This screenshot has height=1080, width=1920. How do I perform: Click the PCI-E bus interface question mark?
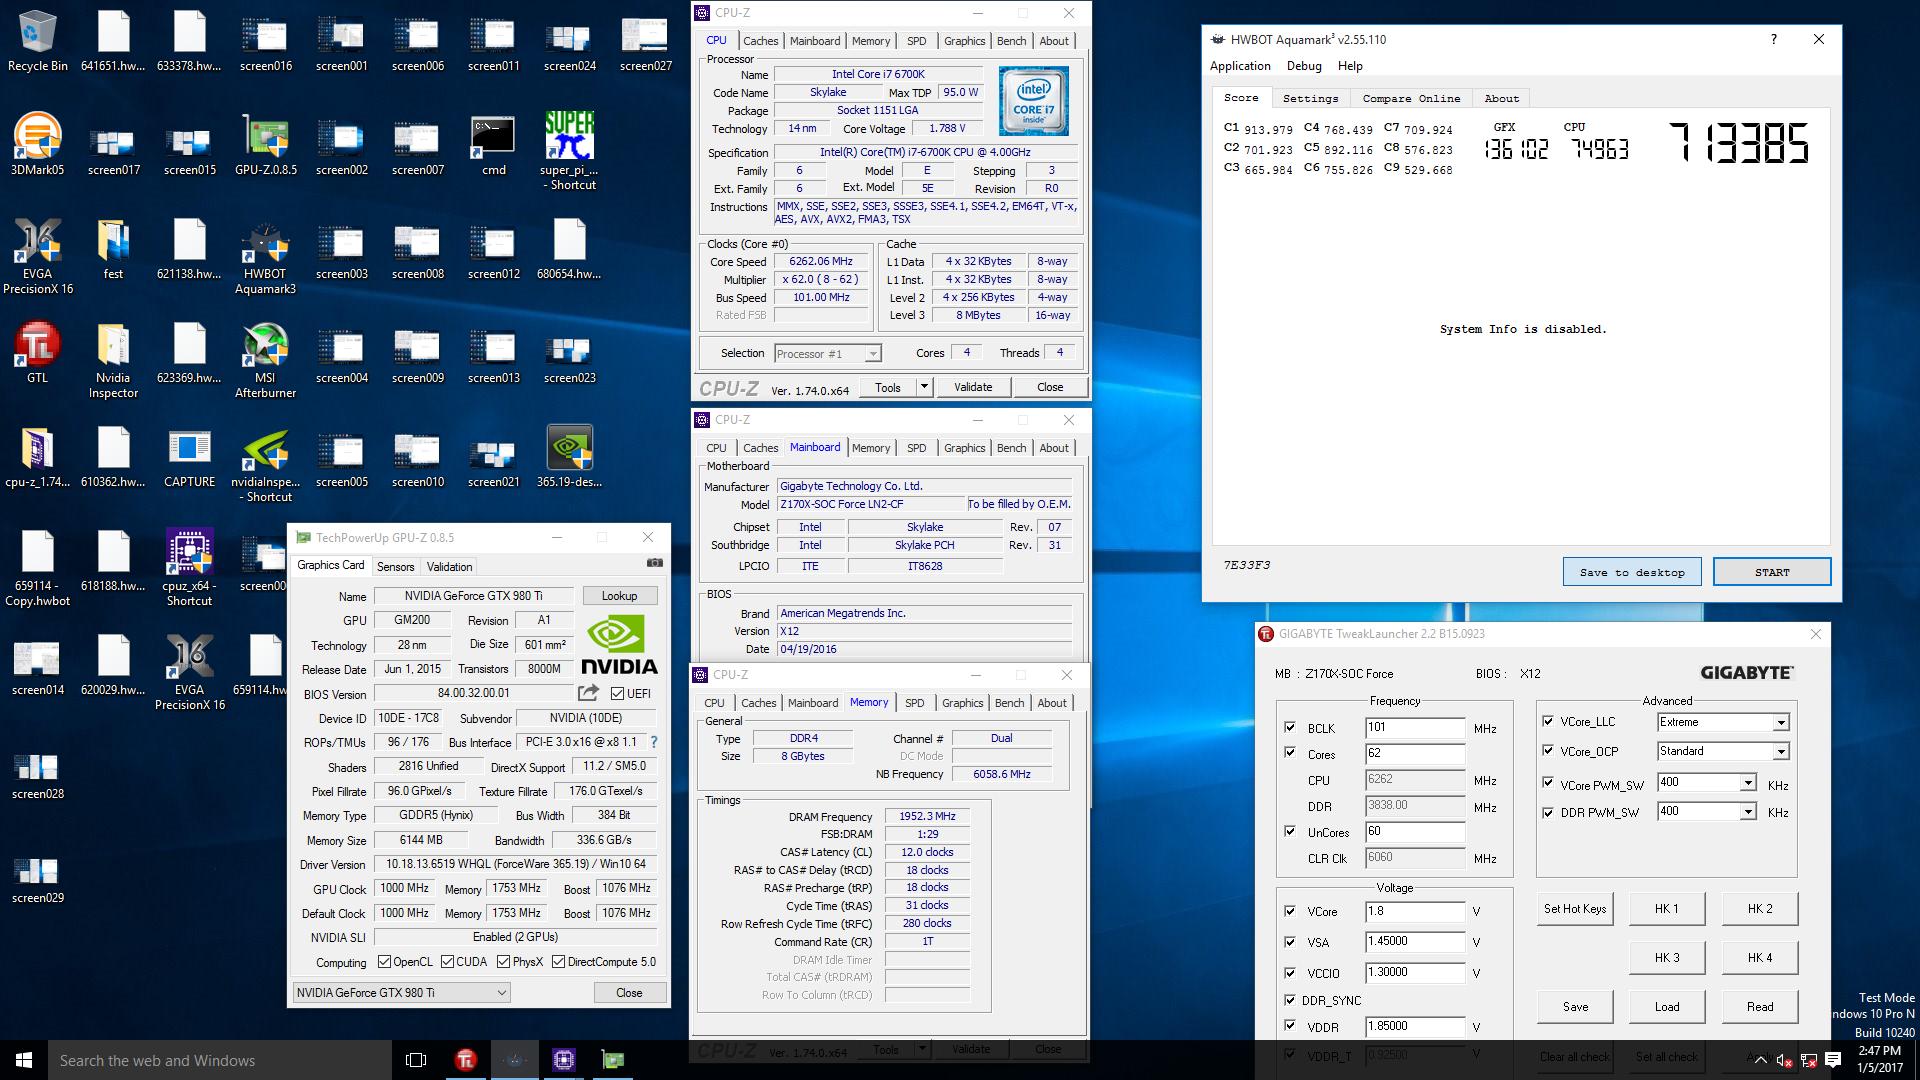[x=654, y=742]
